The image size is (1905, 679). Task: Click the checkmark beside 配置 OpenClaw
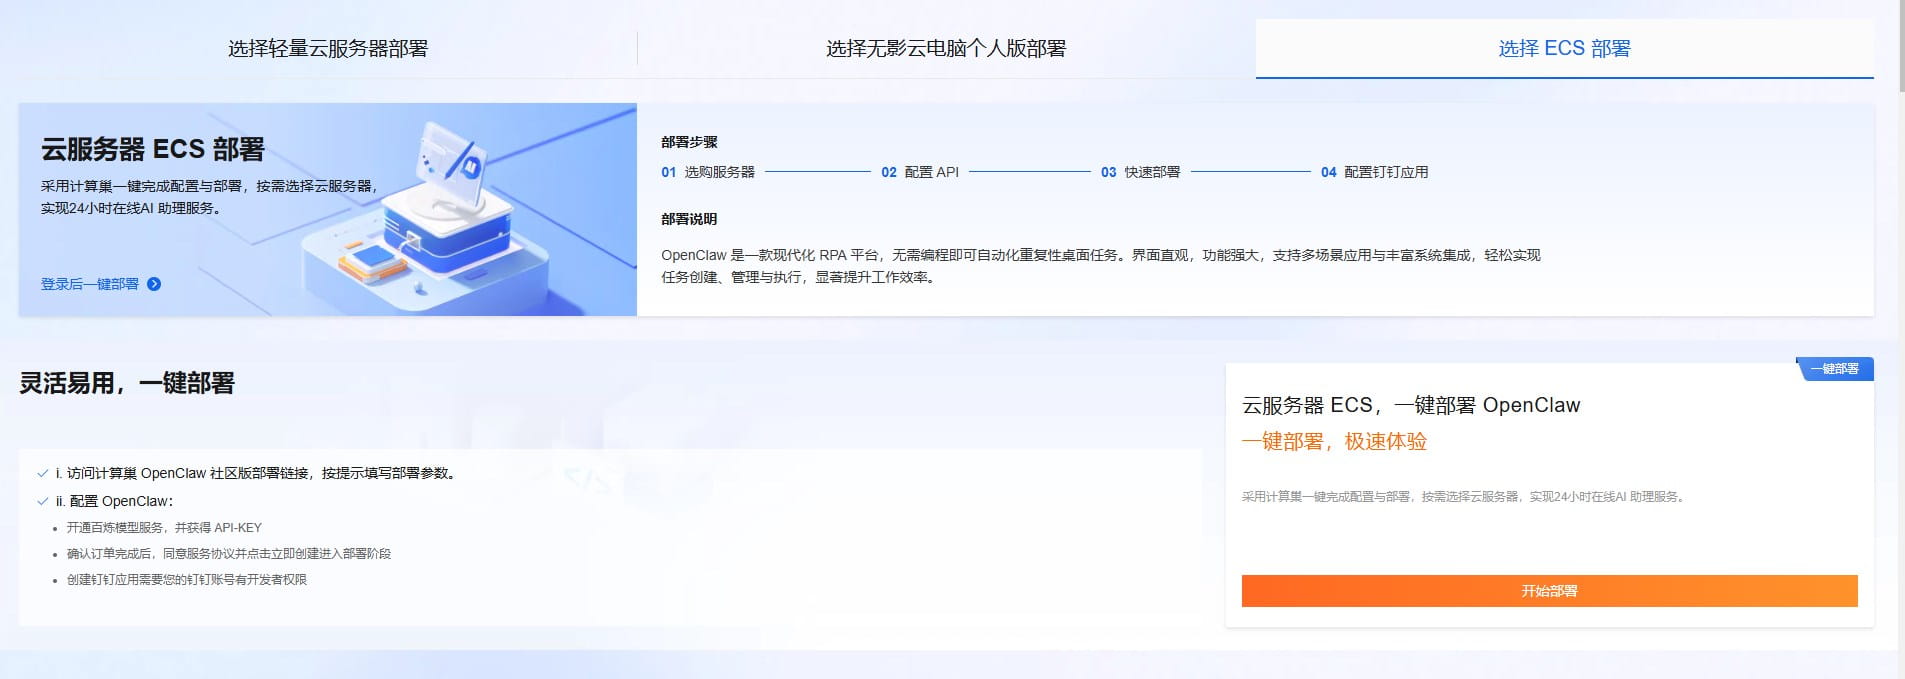point(42,501)
